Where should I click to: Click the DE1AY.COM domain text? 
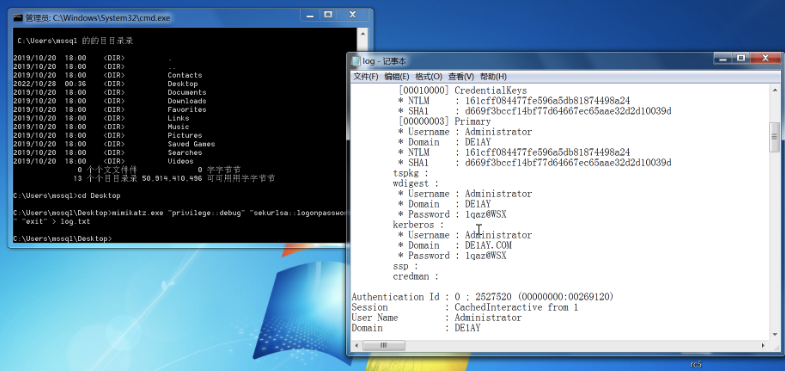(x=488, y=245)
